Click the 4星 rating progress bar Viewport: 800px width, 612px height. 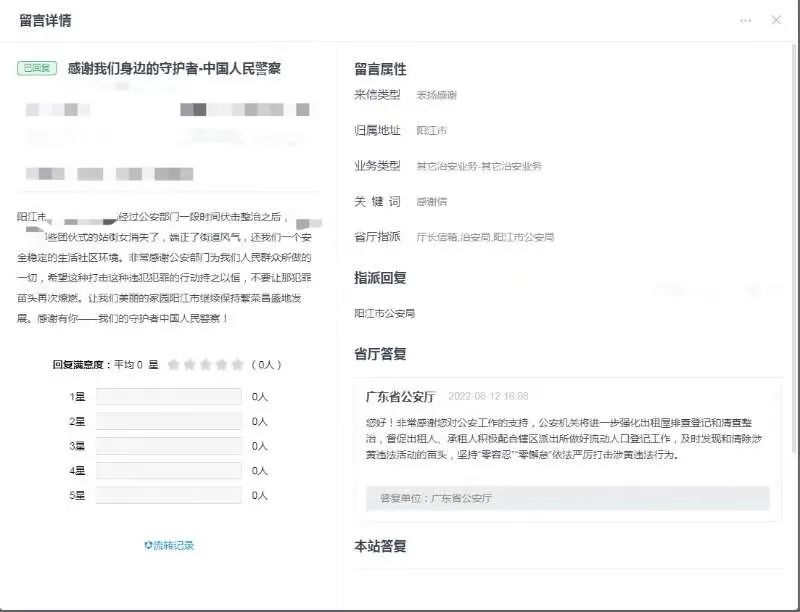pos(169,470)
